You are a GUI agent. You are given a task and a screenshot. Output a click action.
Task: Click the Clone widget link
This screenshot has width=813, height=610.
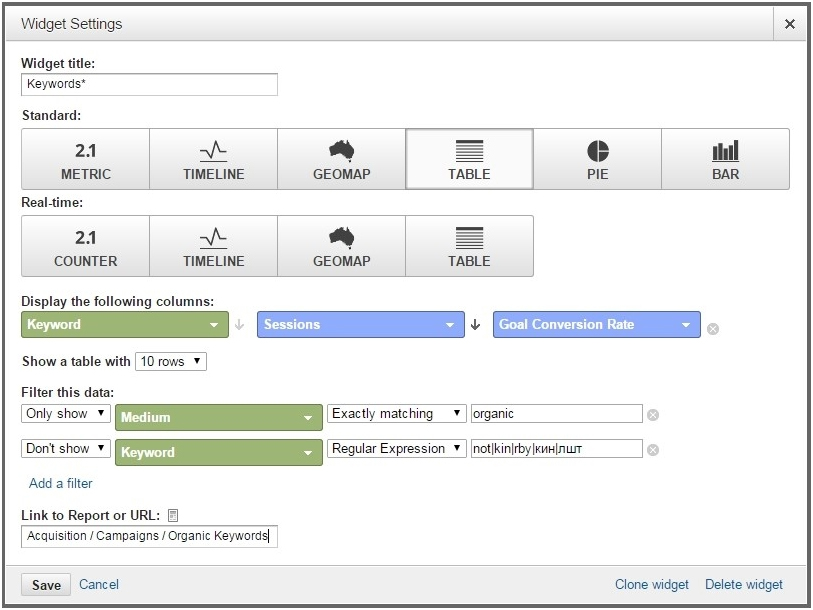(652, 585)
